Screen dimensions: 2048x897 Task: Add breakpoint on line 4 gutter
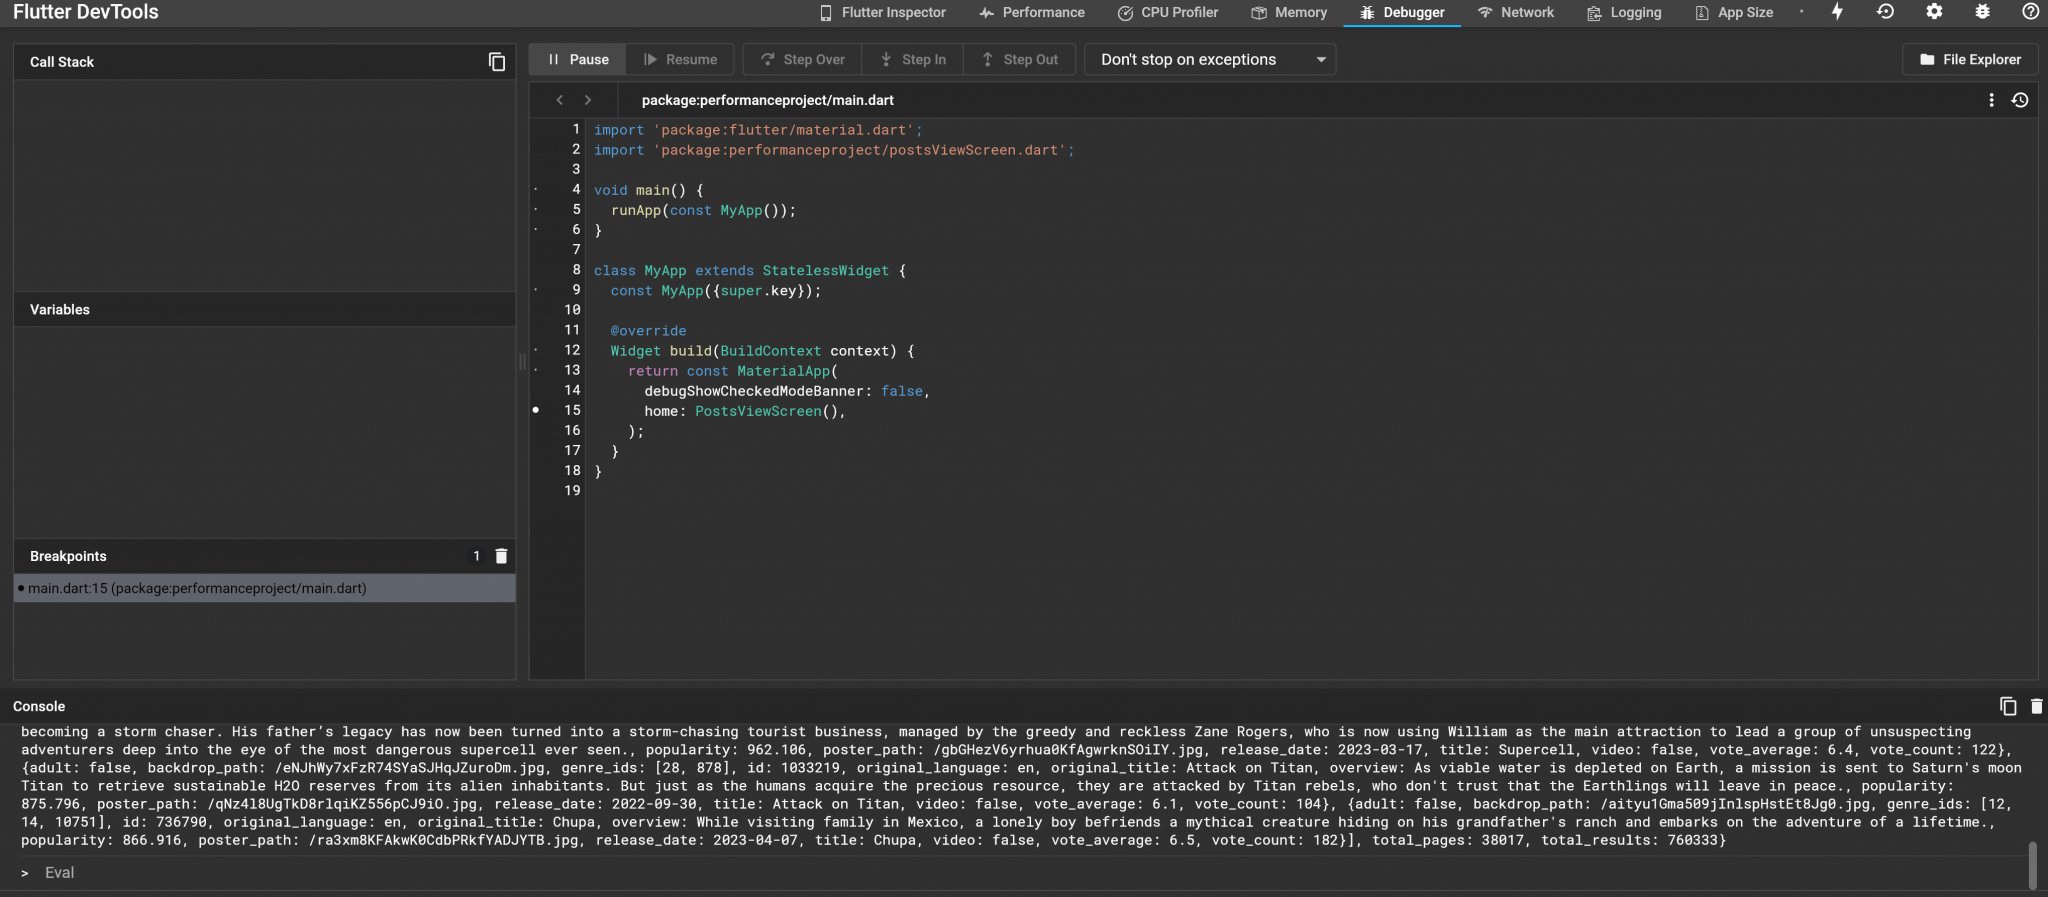pos(536,189)
